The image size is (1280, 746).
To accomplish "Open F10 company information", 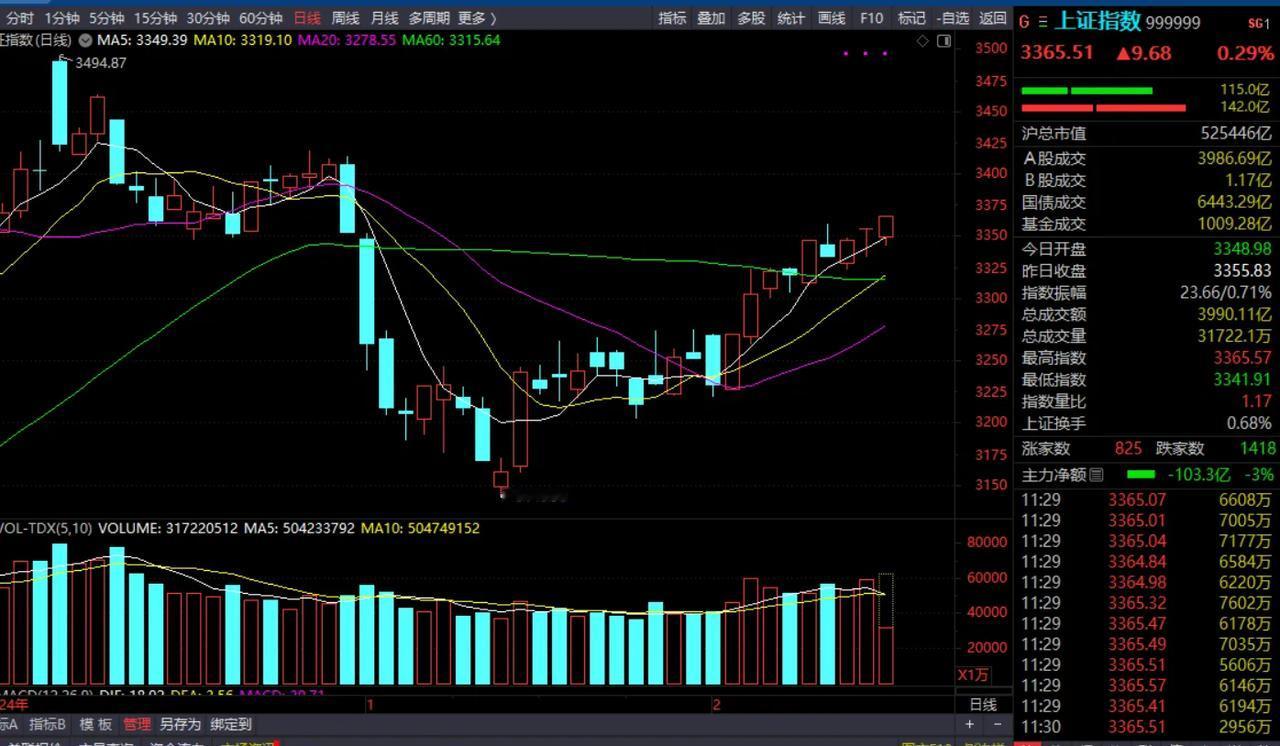I will pos(872,18).
